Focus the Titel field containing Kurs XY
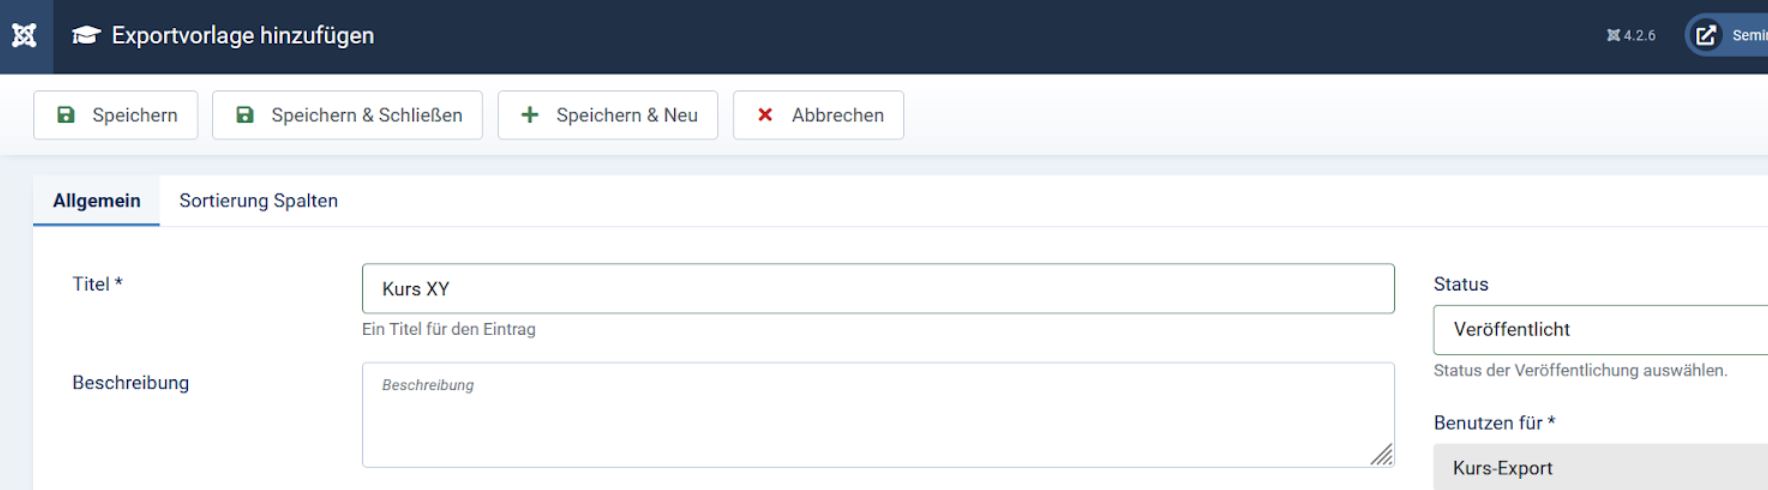This screenshot has height=490, width=1768. point(877,289)
